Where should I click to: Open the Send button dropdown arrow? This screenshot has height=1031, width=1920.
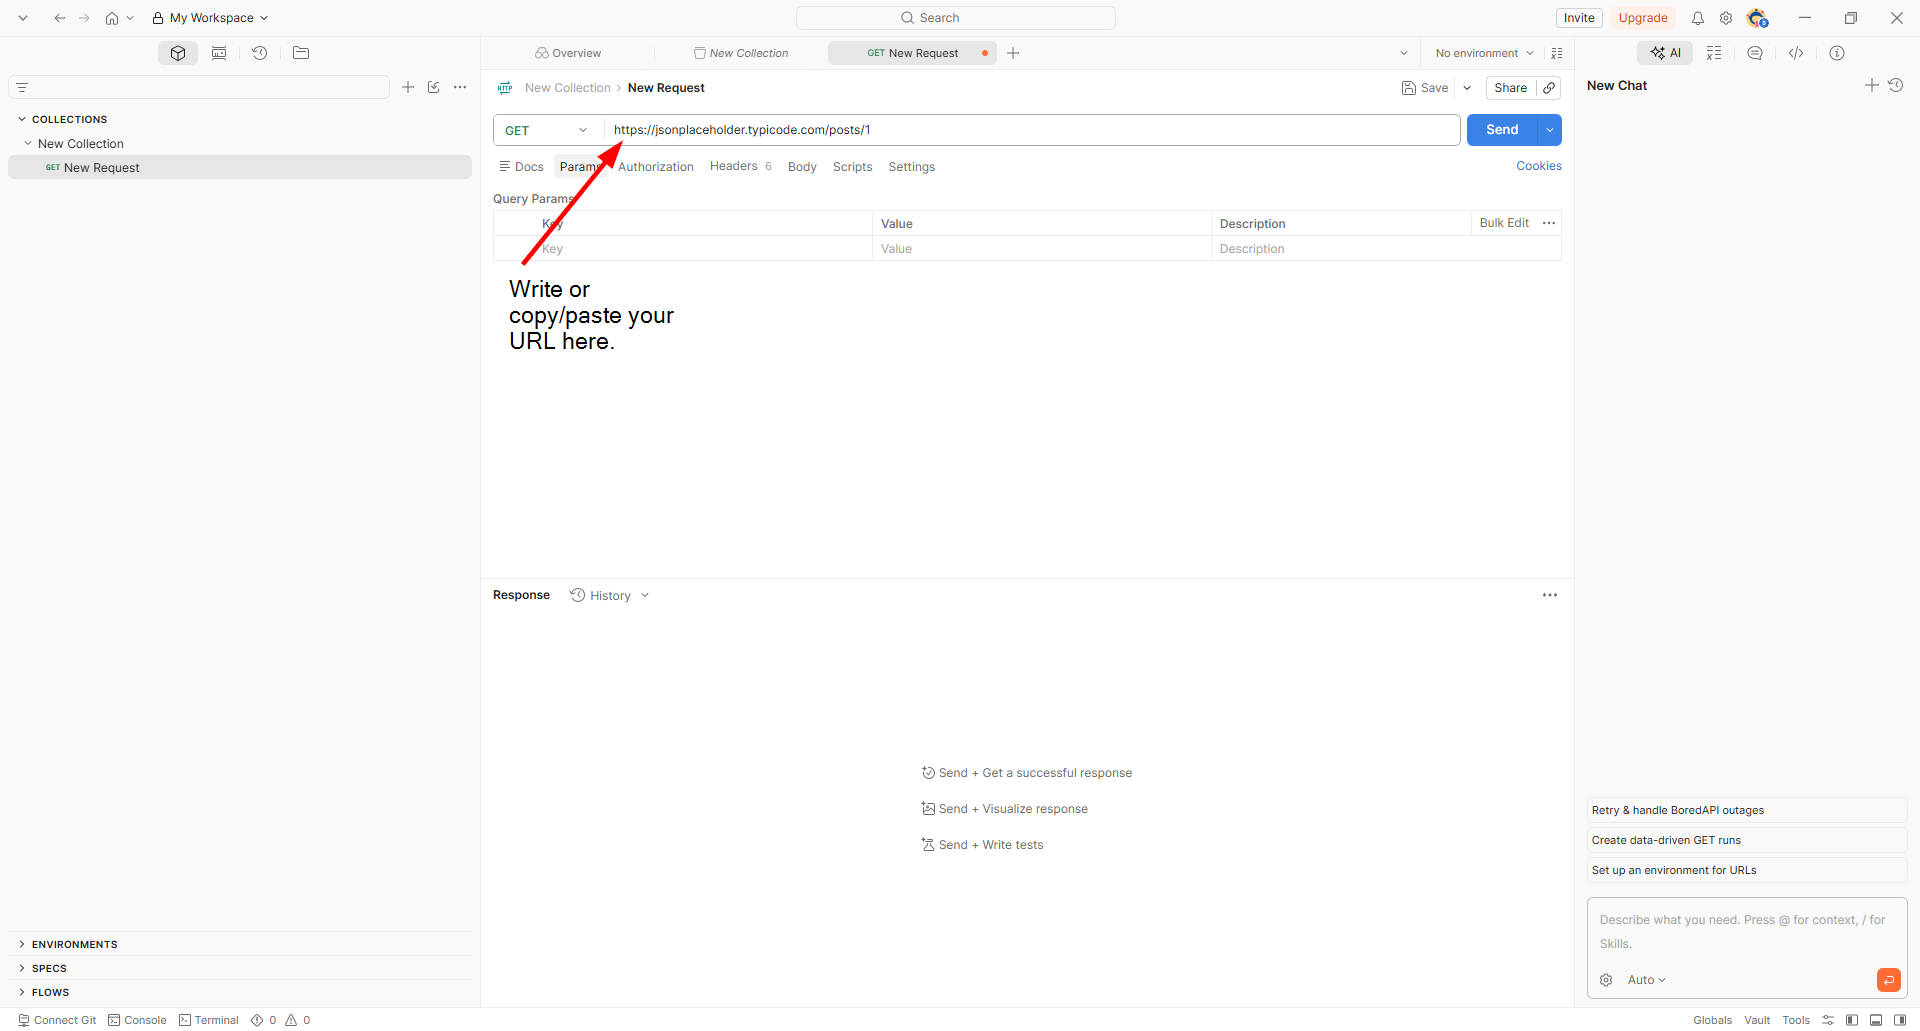point(1550,130)
